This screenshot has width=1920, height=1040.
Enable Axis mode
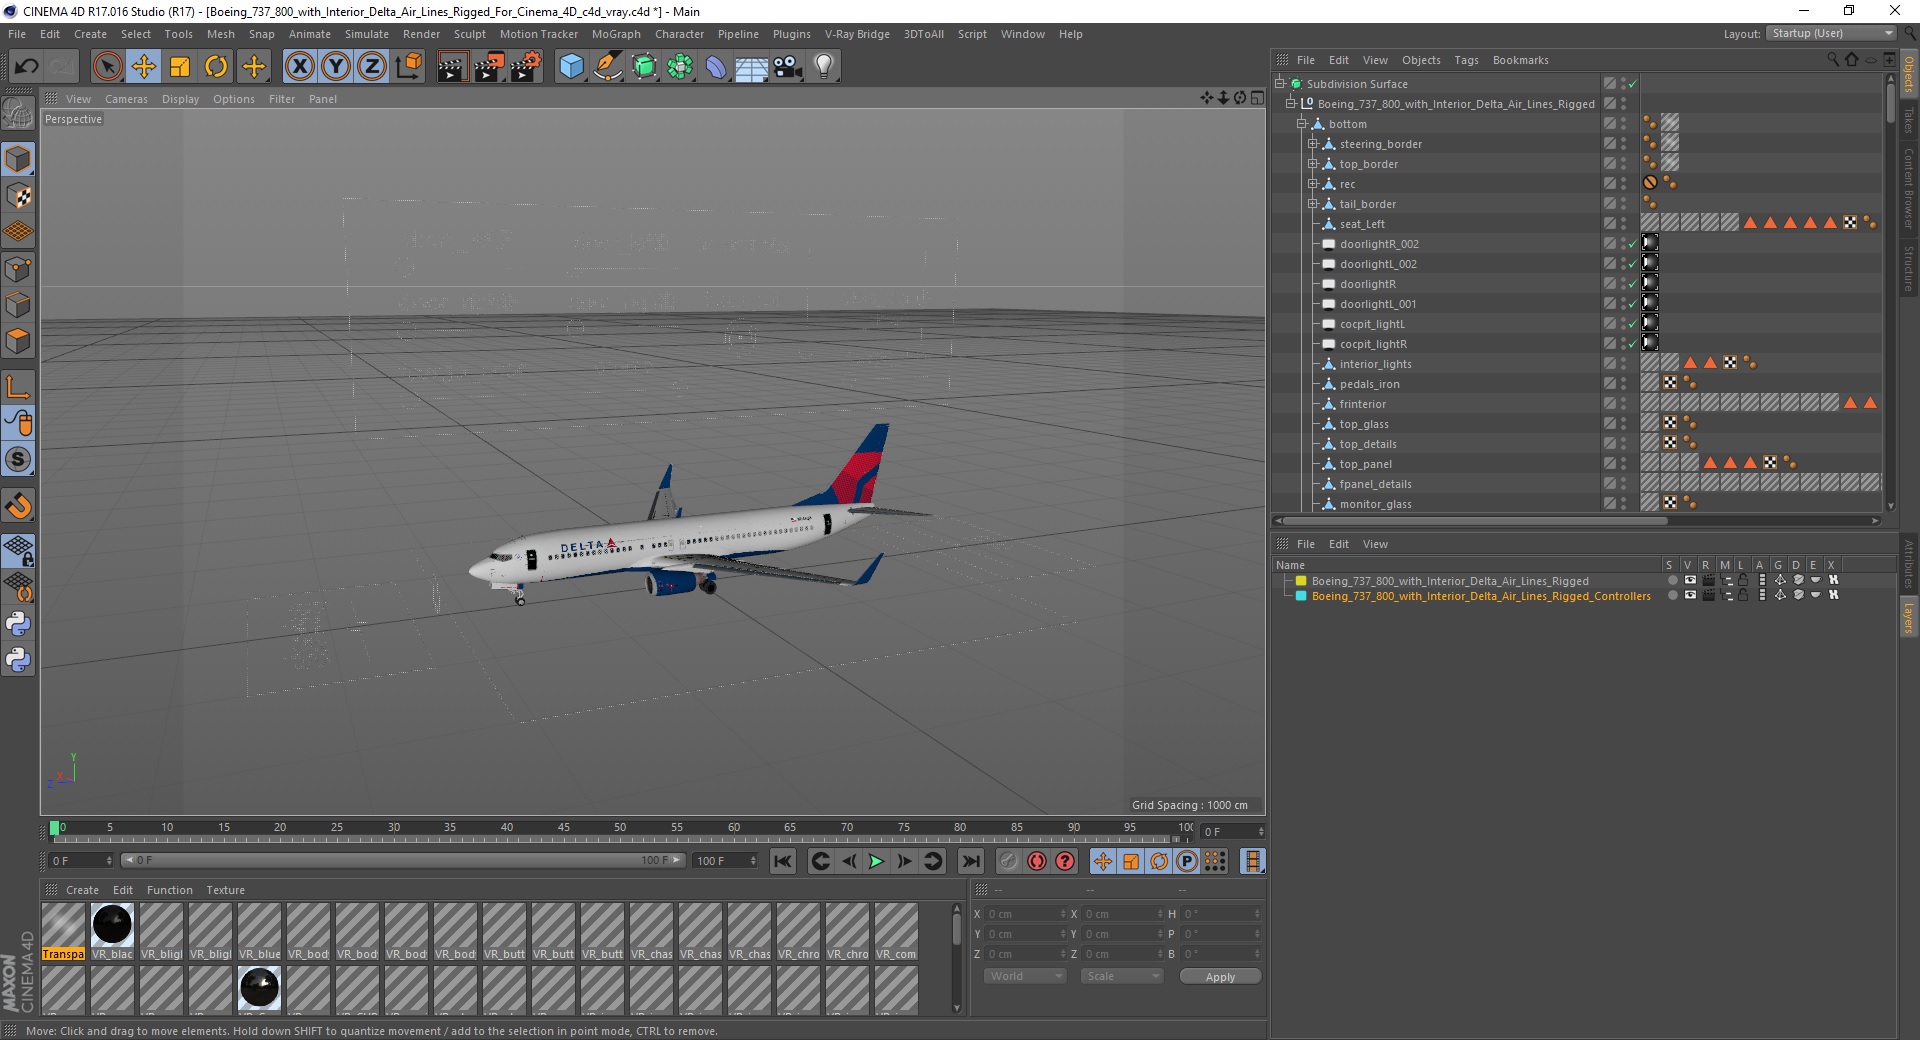click(x=18, y=387)
